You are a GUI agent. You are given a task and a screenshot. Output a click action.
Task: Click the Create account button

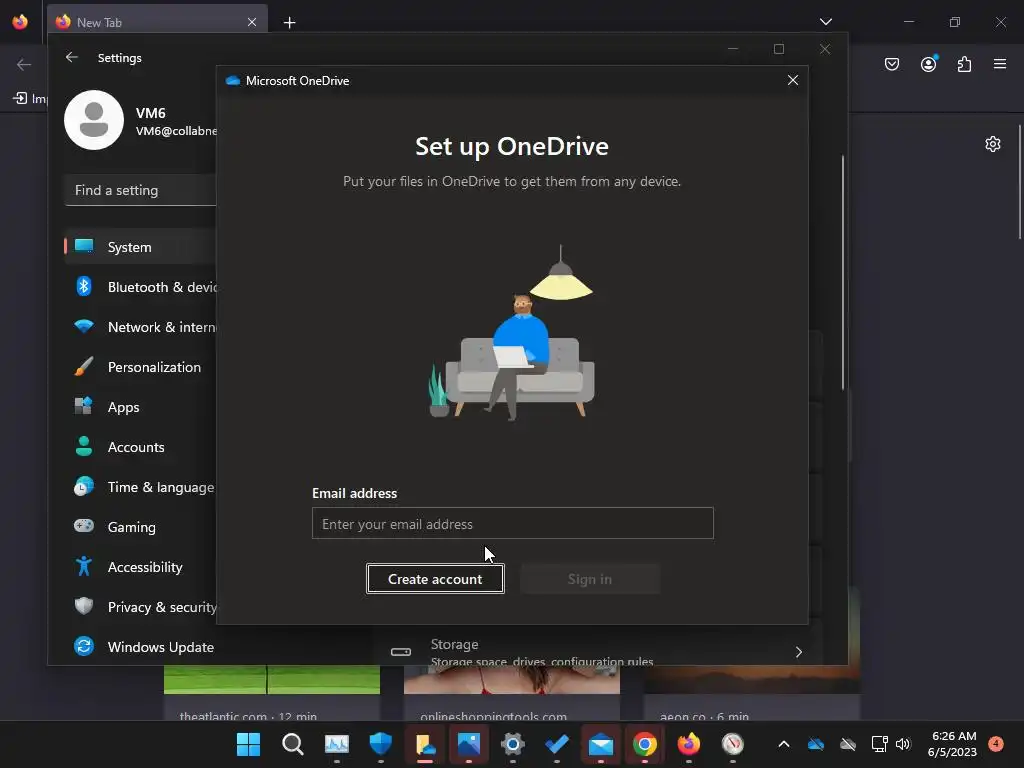click(x=435, y=579)
